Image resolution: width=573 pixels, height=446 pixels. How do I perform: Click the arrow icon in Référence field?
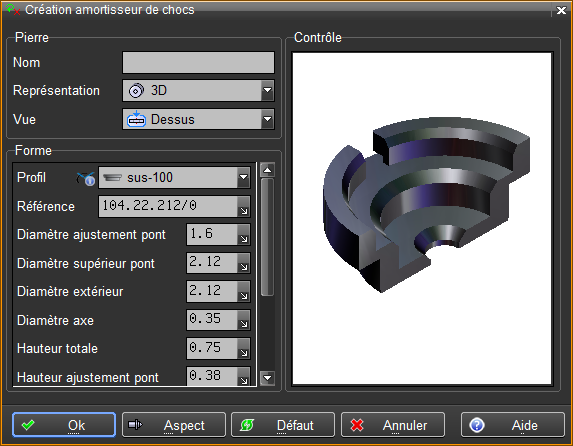[x=244, y=207]
